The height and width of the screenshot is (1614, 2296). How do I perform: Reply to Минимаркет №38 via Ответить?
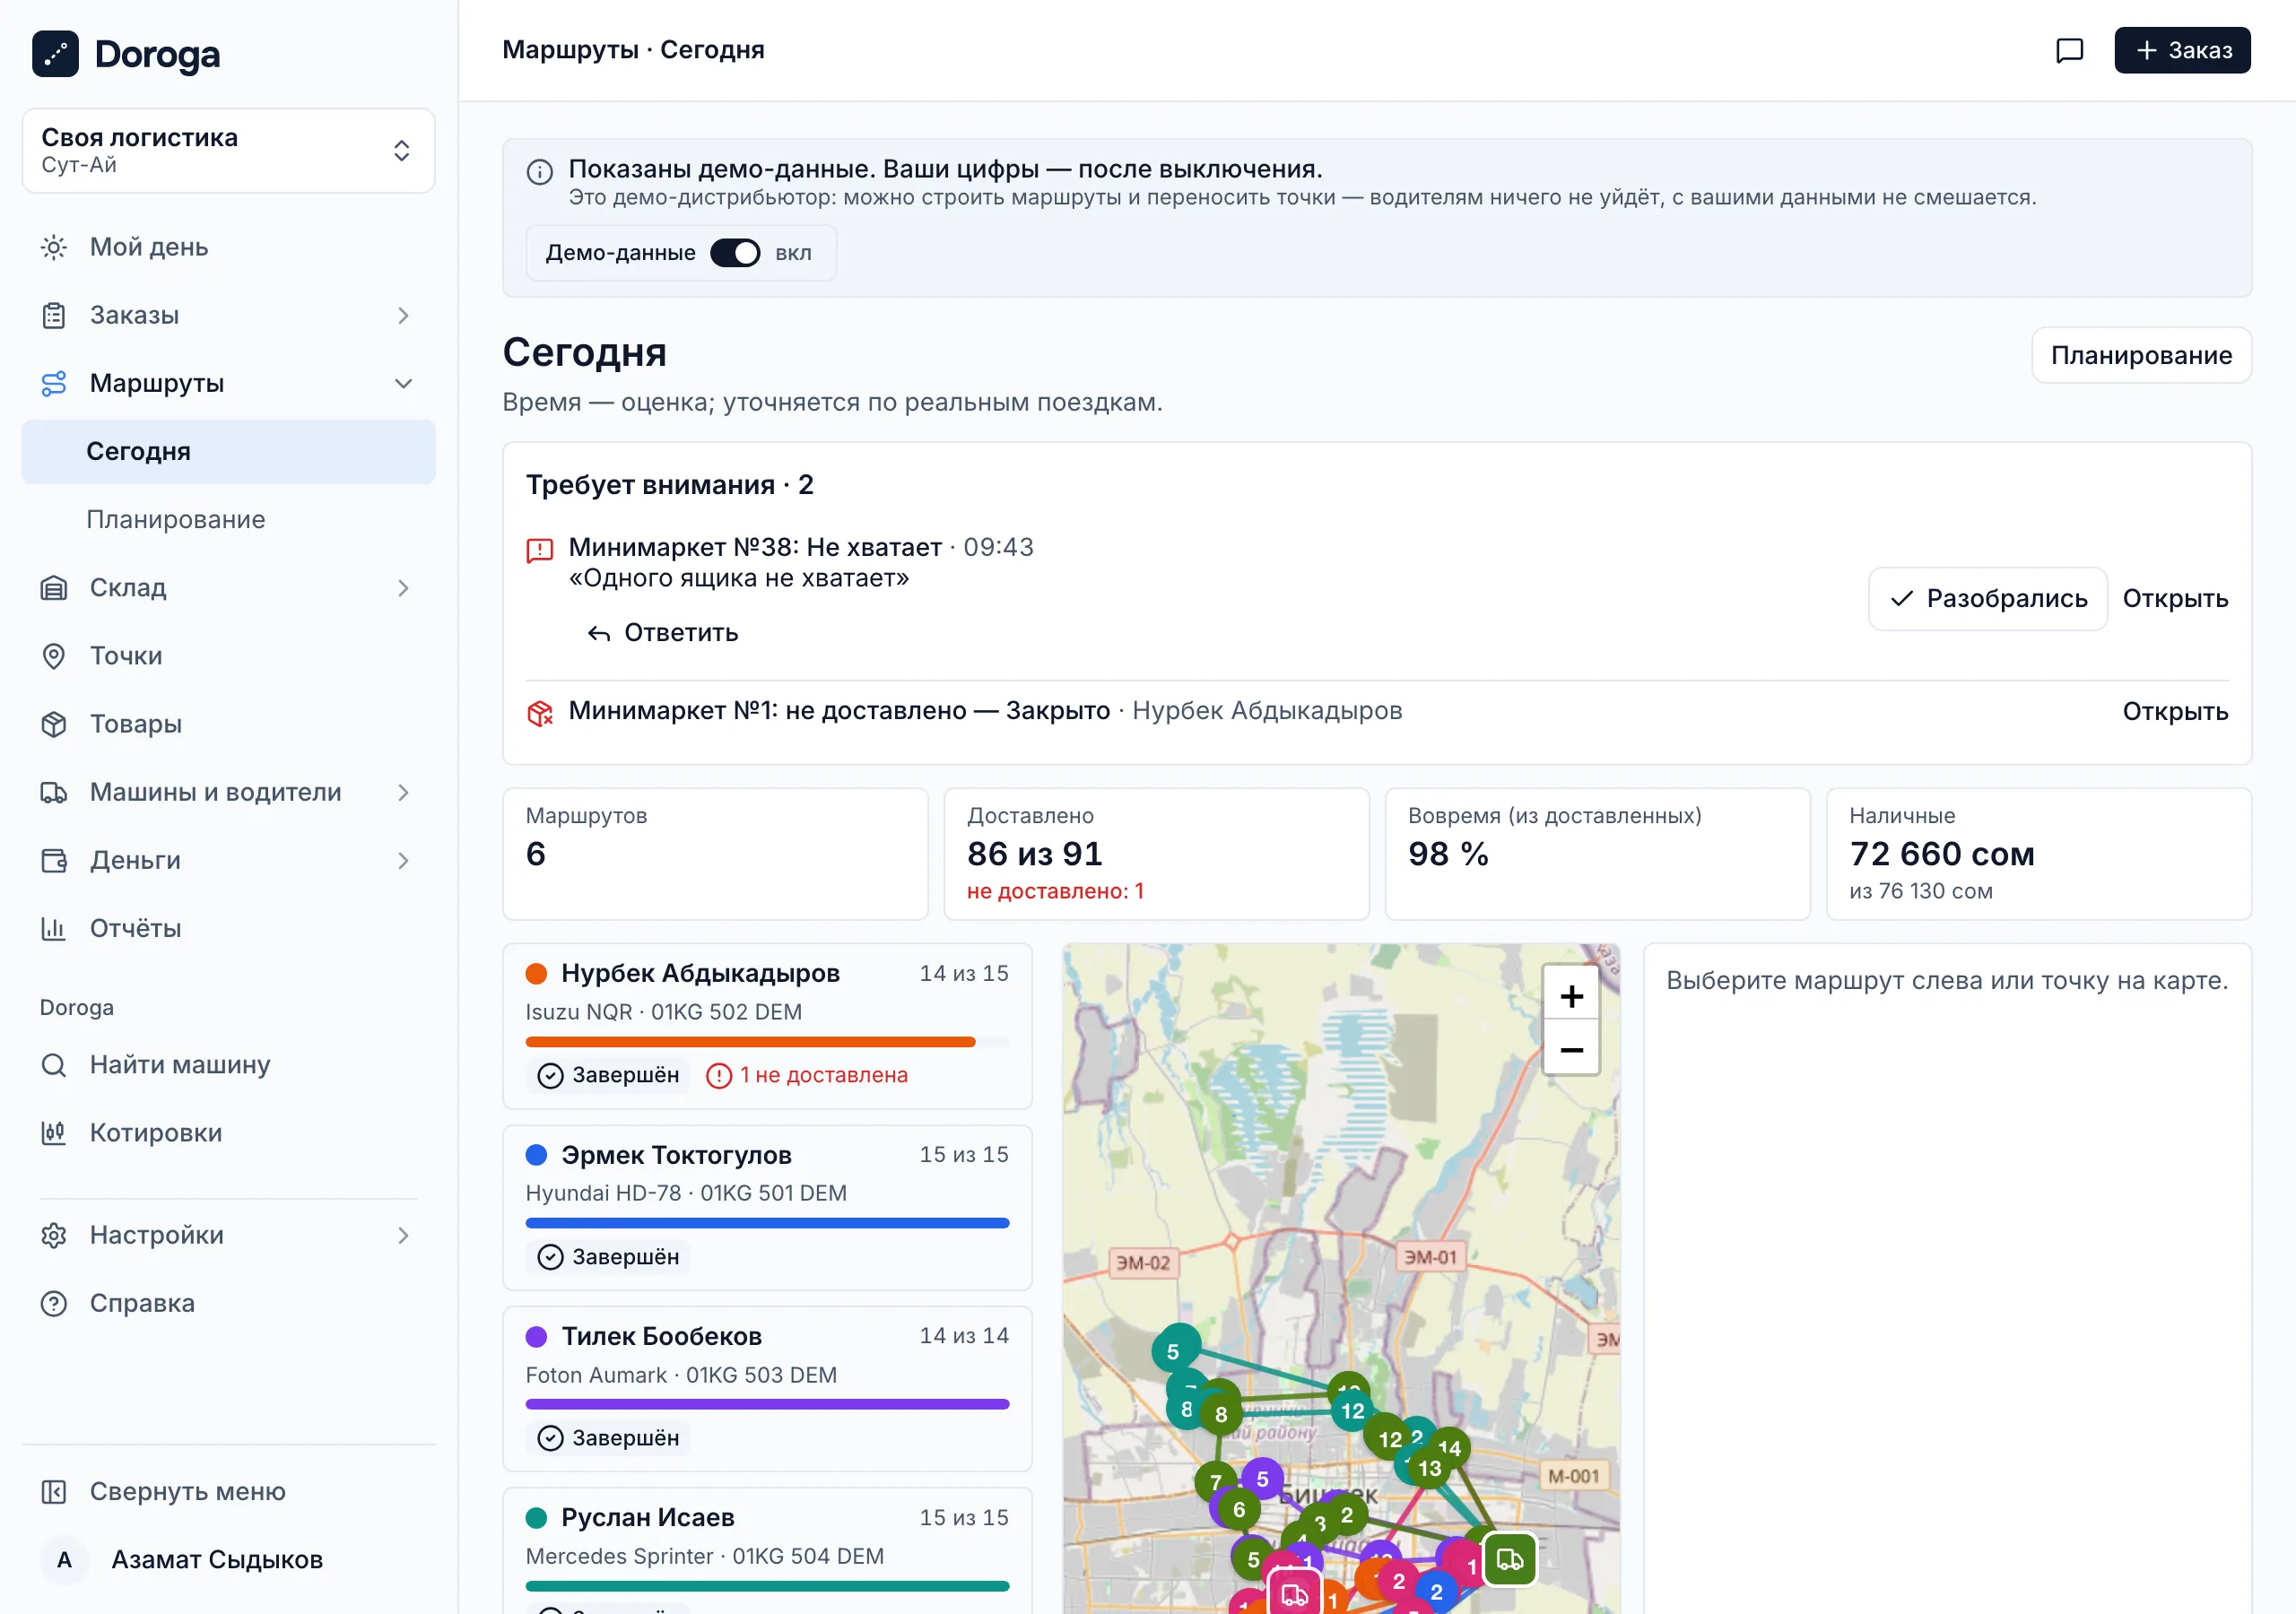point(662,633)
